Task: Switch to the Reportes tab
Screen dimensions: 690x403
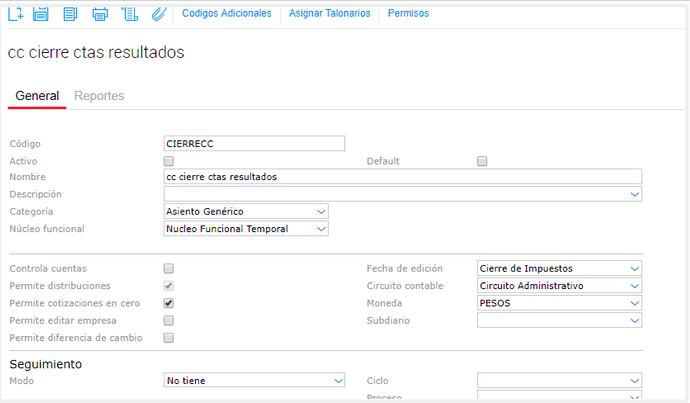Action: click(99, 95)
